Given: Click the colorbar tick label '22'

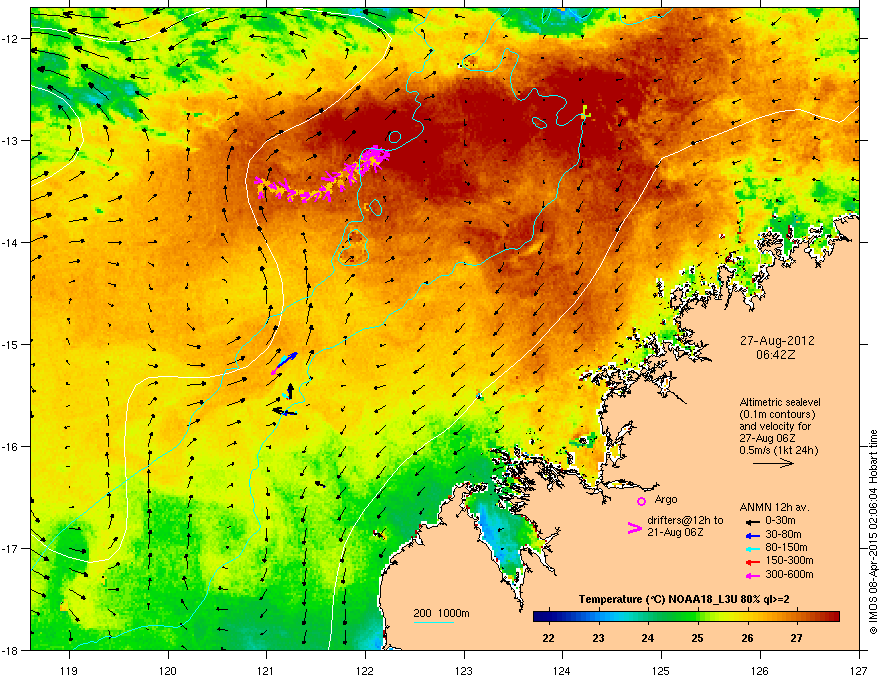Looking at the screenshot, I should (549, 638).
